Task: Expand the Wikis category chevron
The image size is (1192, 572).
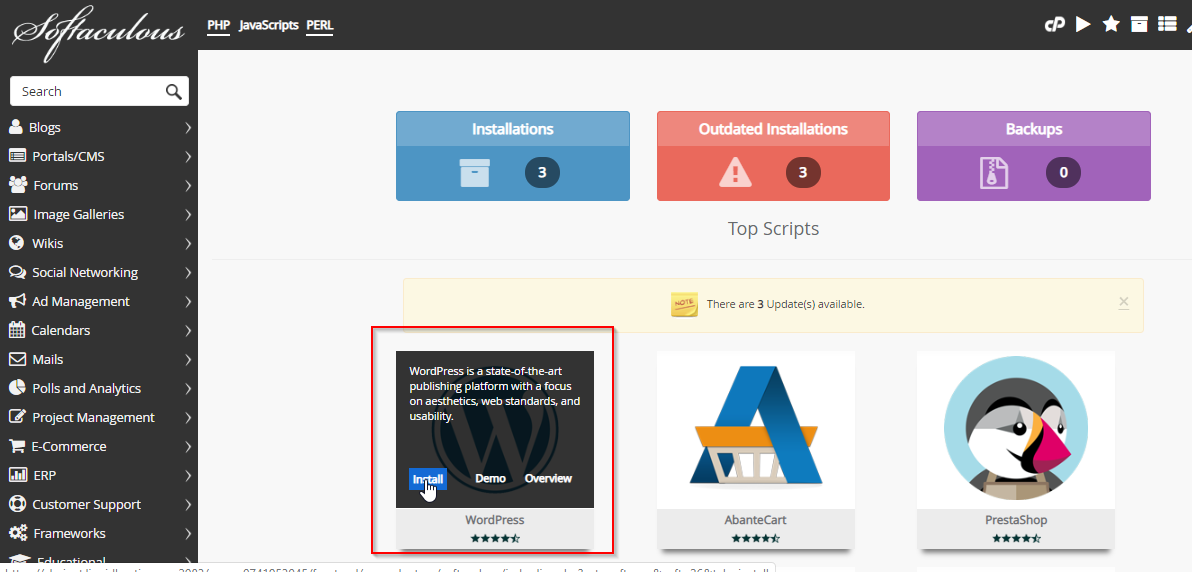Action: click(188, 243)
